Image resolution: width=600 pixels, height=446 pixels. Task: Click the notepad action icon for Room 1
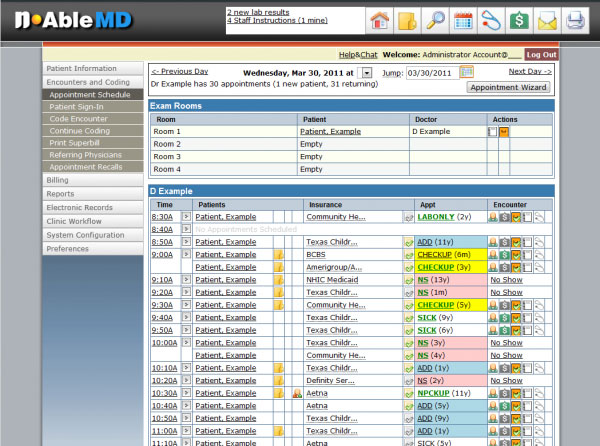[x=492, y=132]
